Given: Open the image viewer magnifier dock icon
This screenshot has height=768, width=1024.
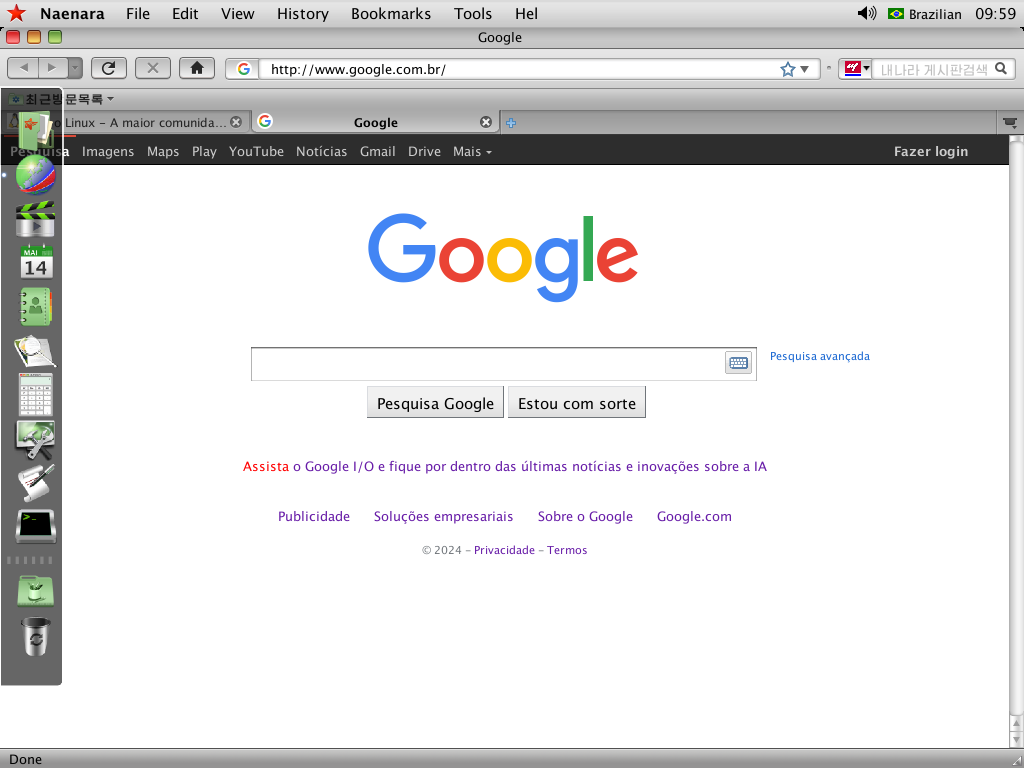Looking at the screenshot, I should (35, 351).
